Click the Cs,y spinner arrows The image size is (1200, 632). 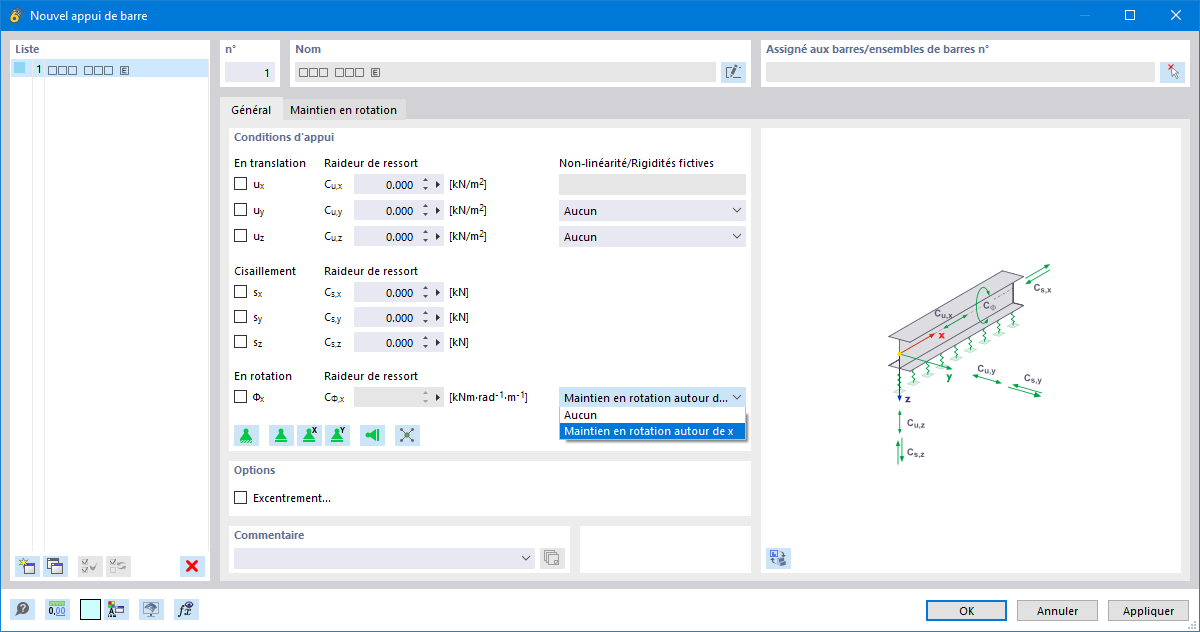(425, 318)
